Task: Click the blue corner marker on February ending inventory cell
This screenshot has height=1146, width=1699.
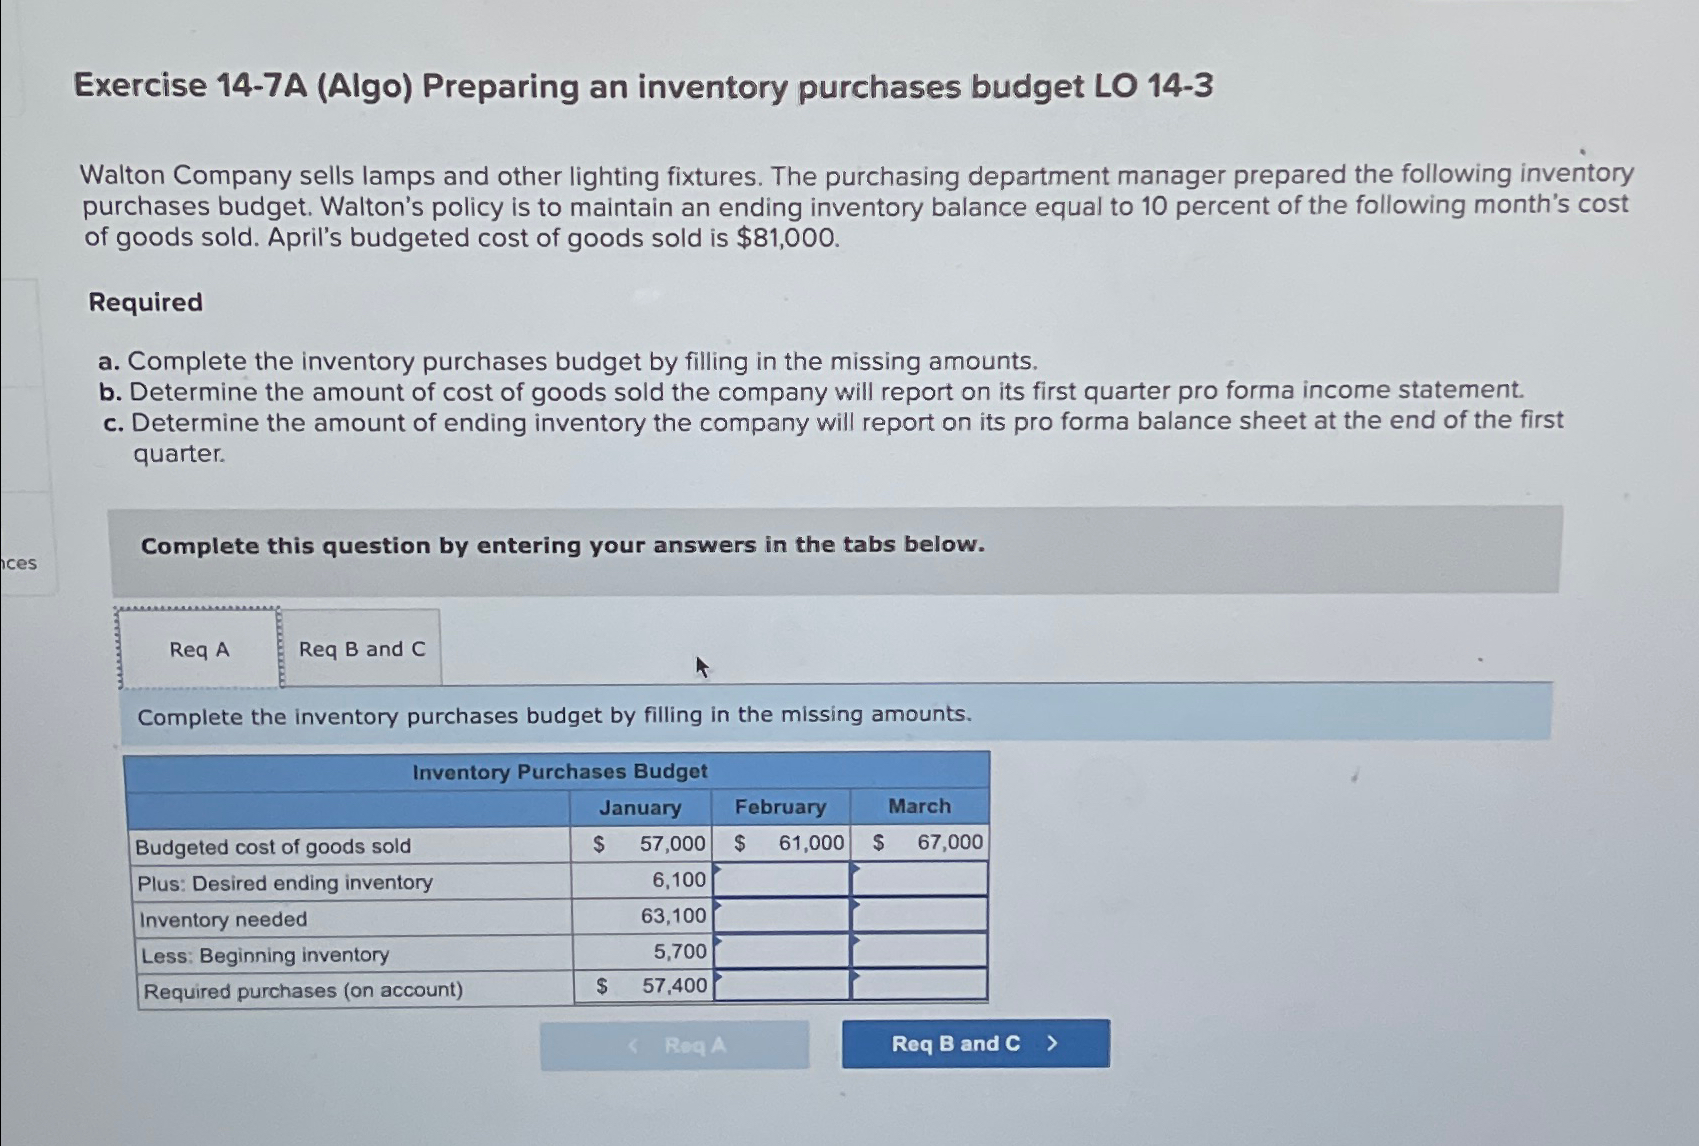Action: pyautogui.click(x=718, y=870)
